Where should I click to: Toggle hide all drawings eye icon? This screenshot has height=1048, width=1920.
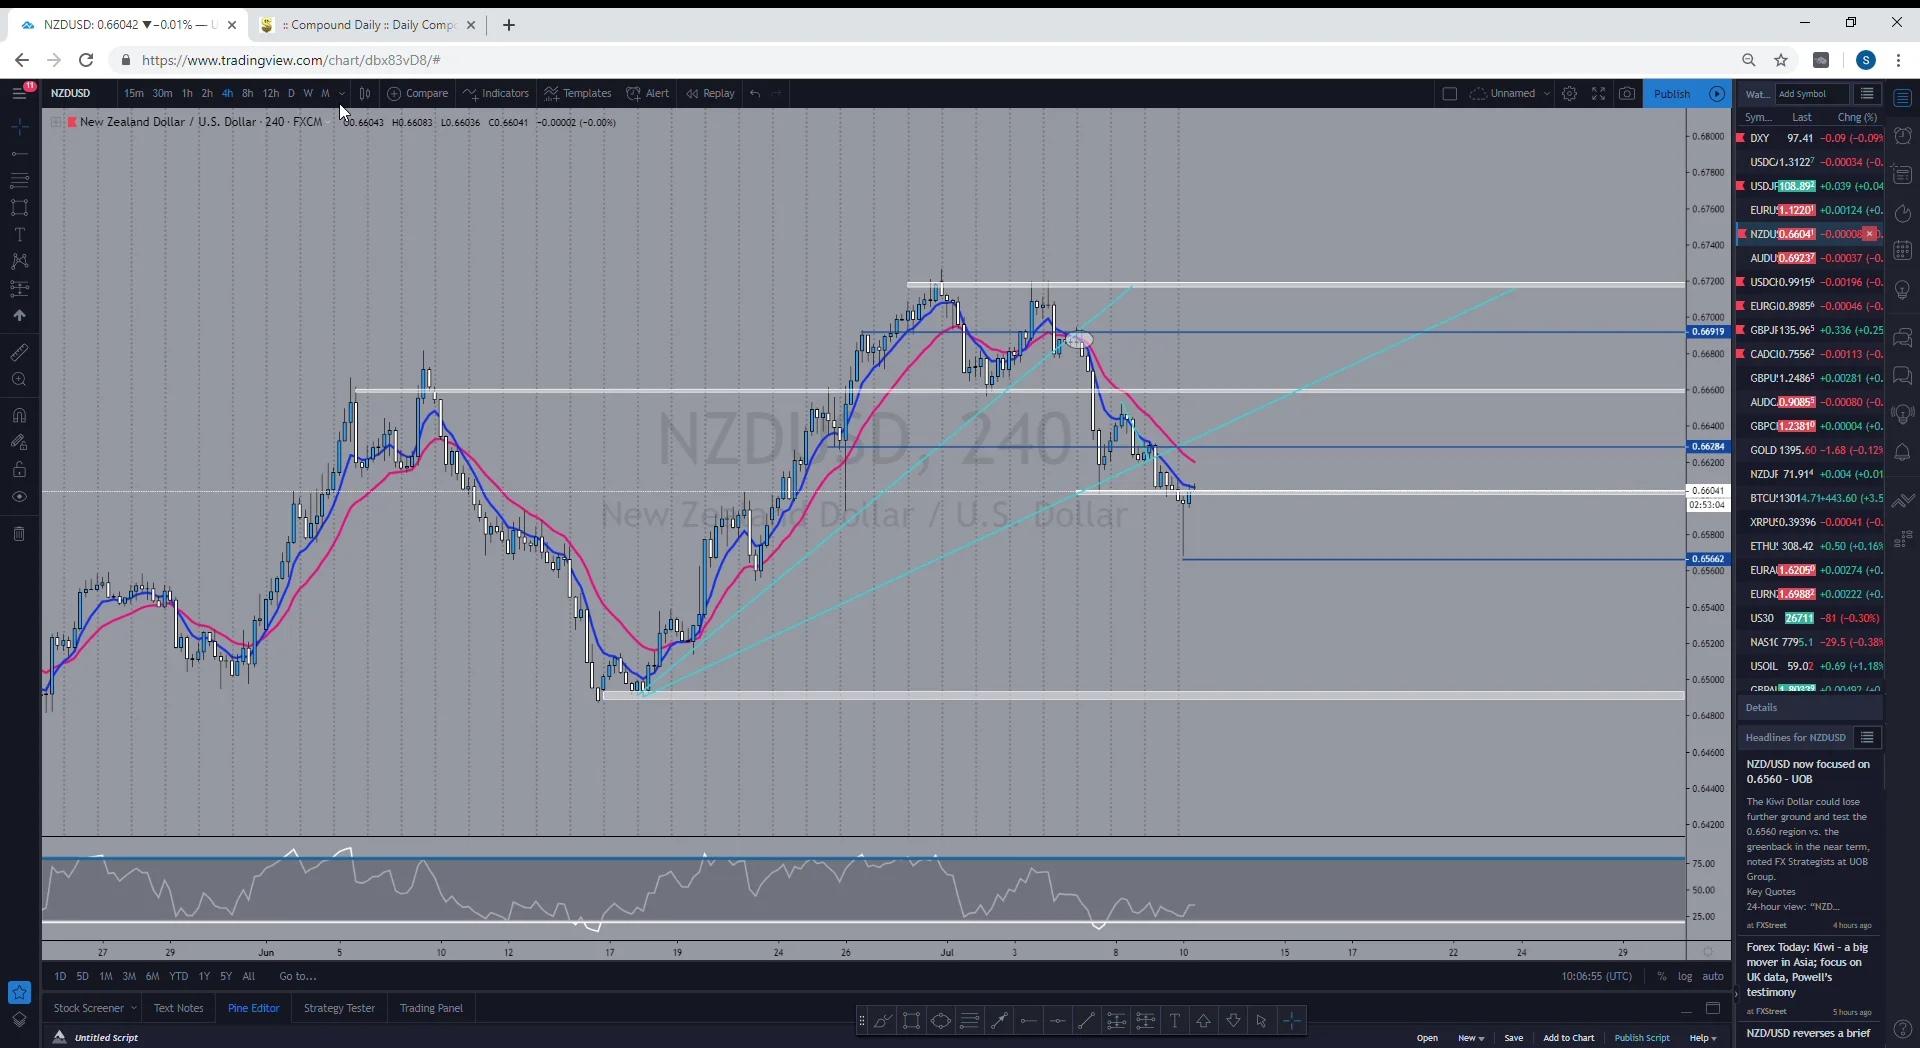[19, 497]
